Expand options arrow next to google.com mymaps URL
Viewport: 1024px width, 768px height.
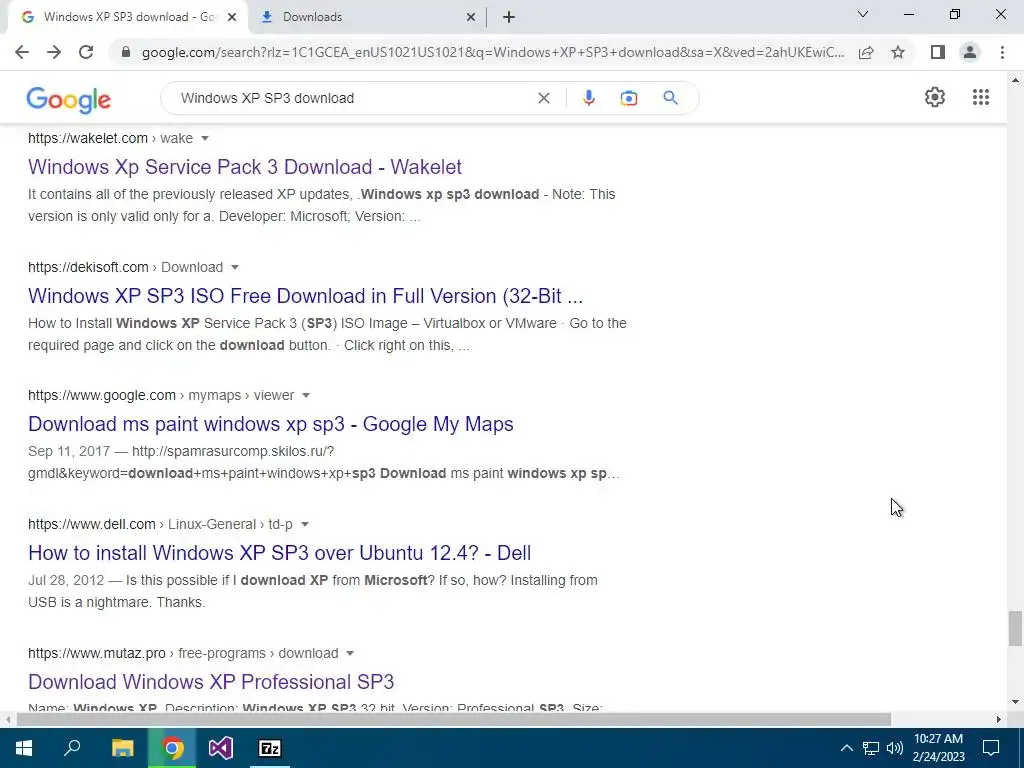pyautogui.click(x=306, y=395)
